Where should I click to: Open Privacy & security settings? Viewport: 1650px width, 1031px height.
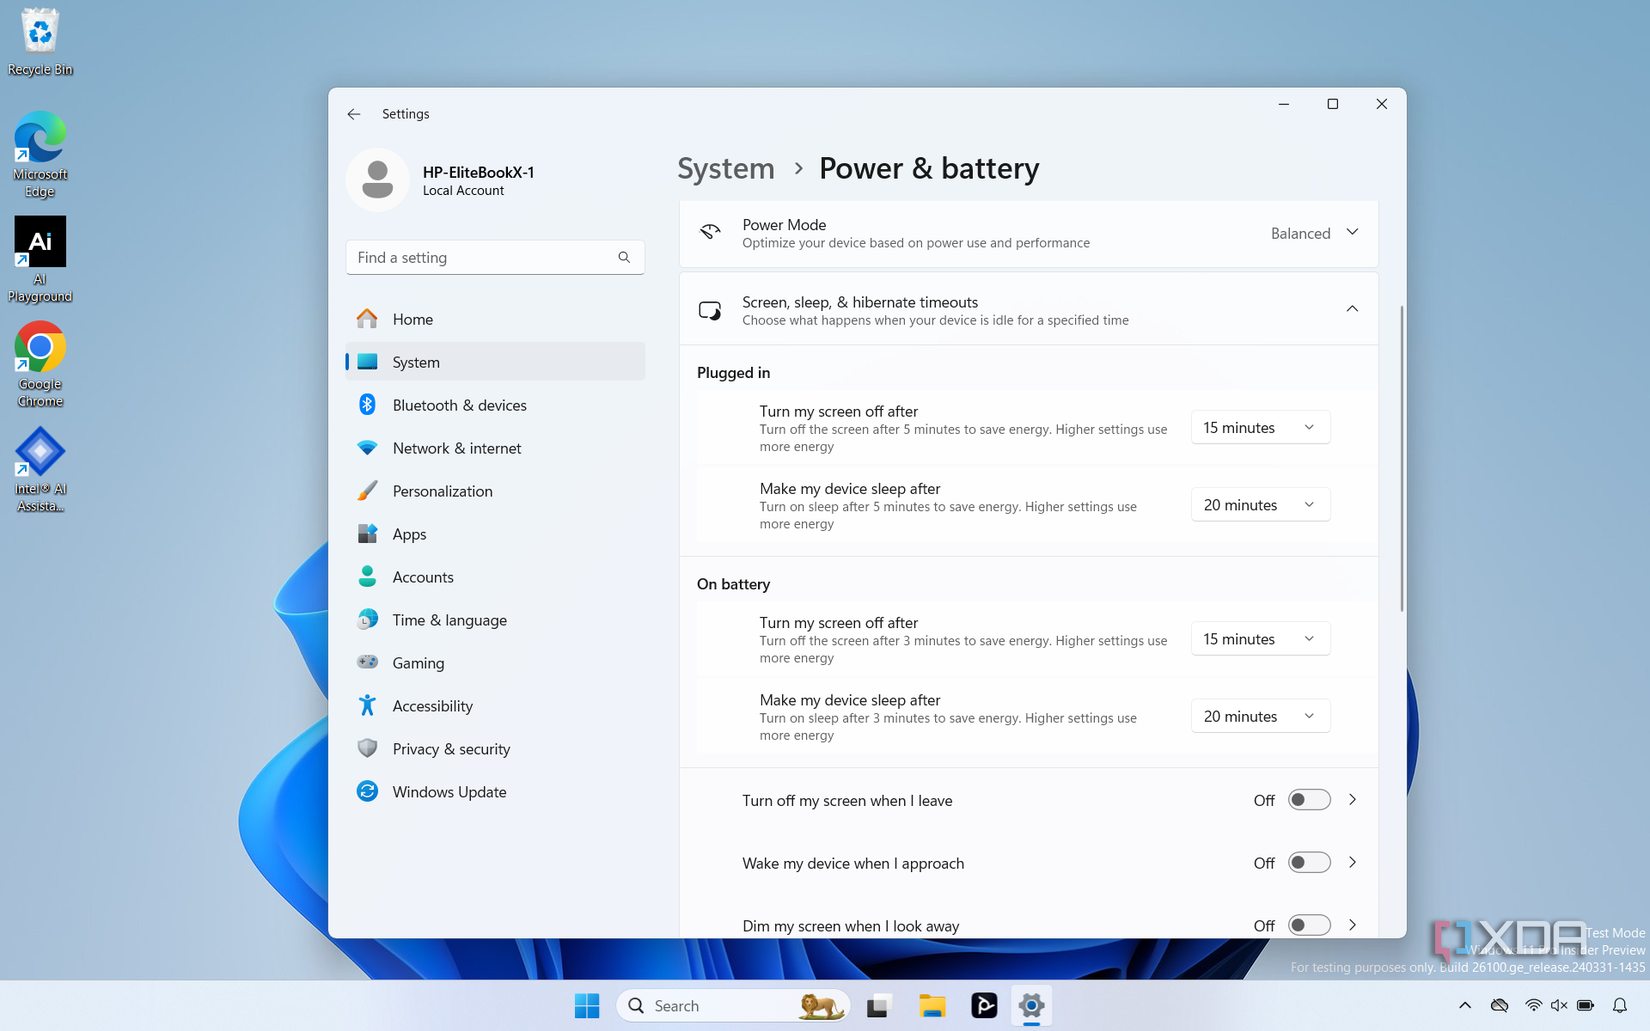pos(451,749)
